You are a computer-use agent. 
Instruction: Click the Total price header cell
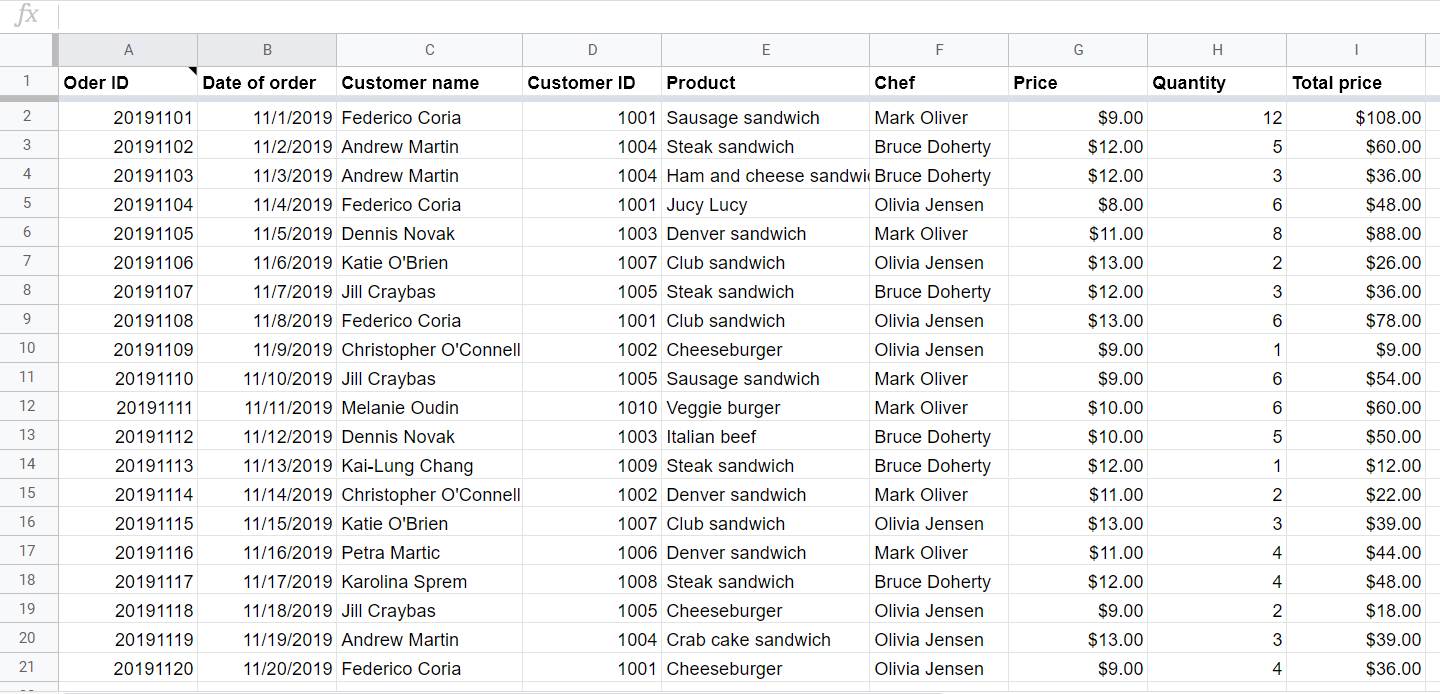click(1355, 81)
